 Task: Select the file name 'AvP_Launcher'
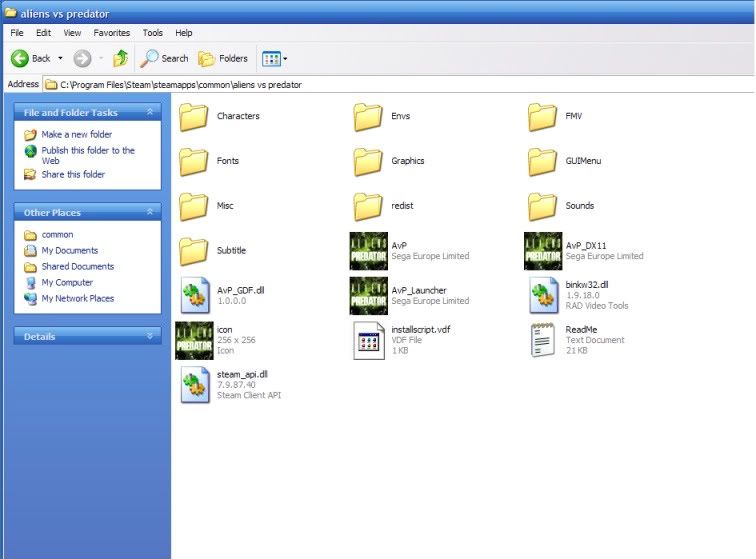419,290
